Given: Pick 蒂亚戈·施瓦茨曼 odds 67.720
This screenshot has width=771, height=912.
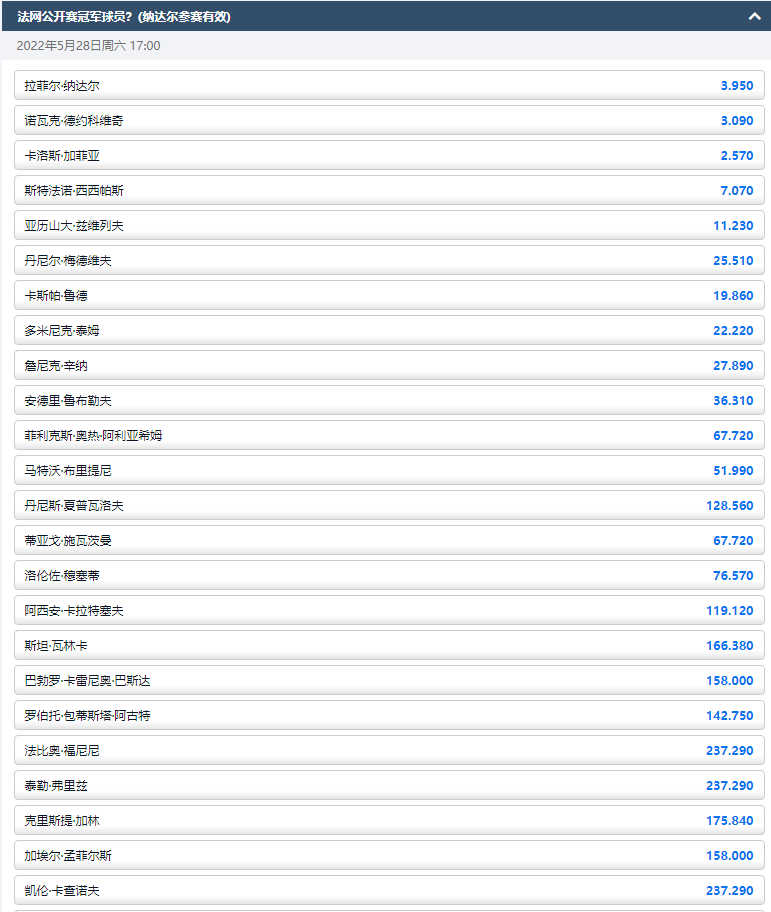Looking at the screenshot, I should [389, 541].
